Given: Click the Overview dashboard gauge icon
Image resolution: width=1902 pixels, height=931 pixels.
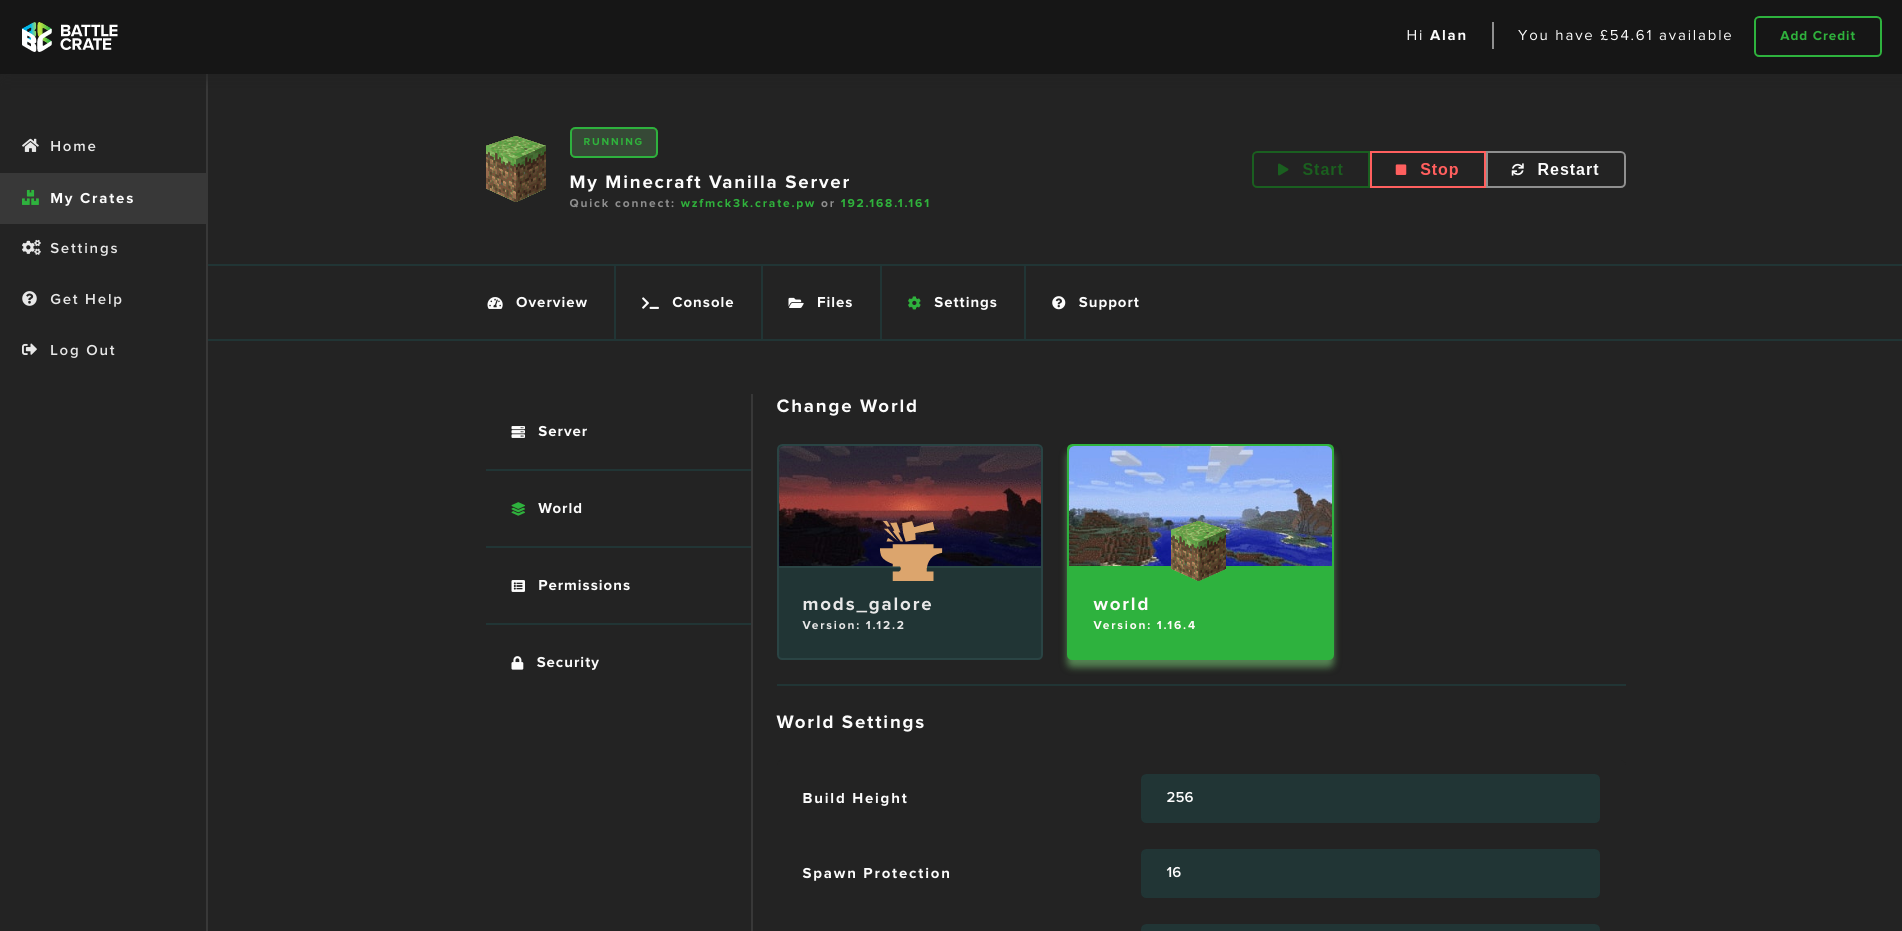Looking at the screenshot, I should [x=495, y=303].
